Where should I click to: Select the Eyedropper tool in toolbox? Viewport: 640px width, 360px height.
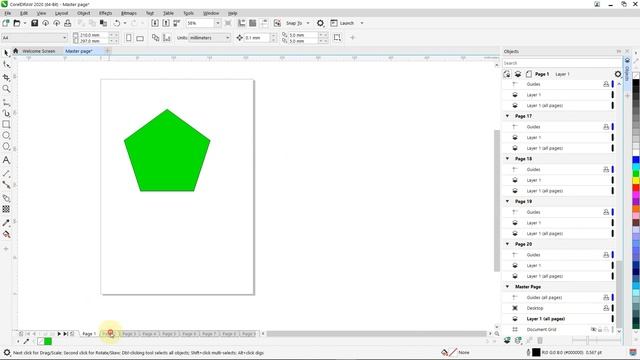click(x=6, y=223)
